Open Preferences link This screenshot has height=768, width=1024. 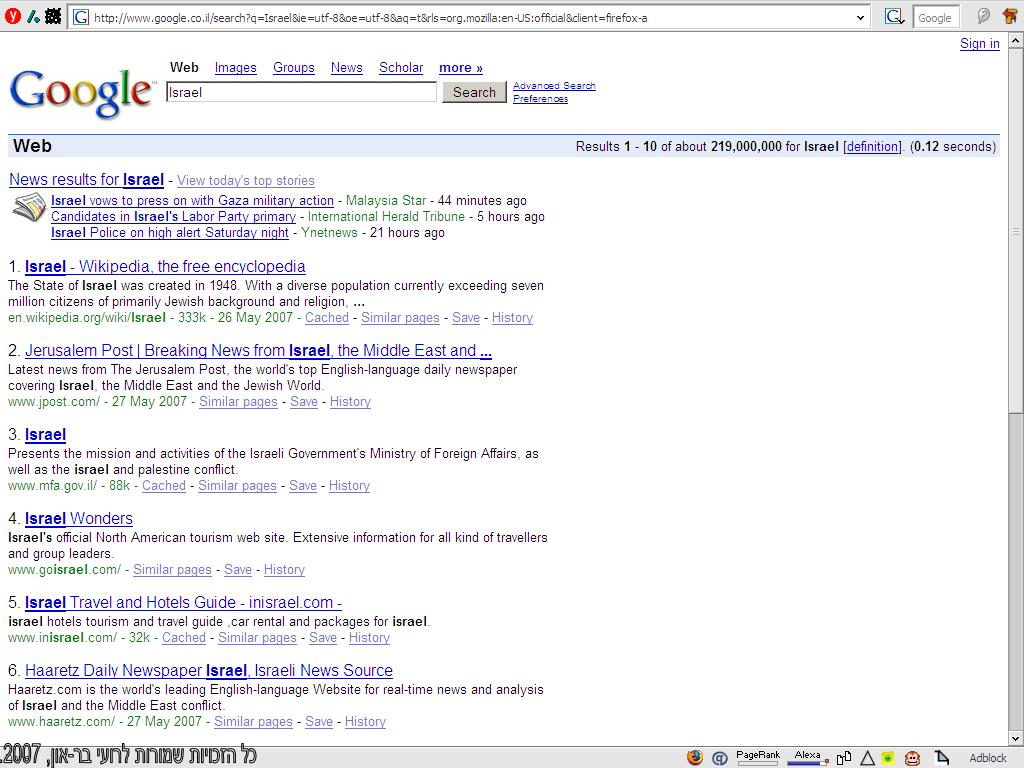coord(540,99)
